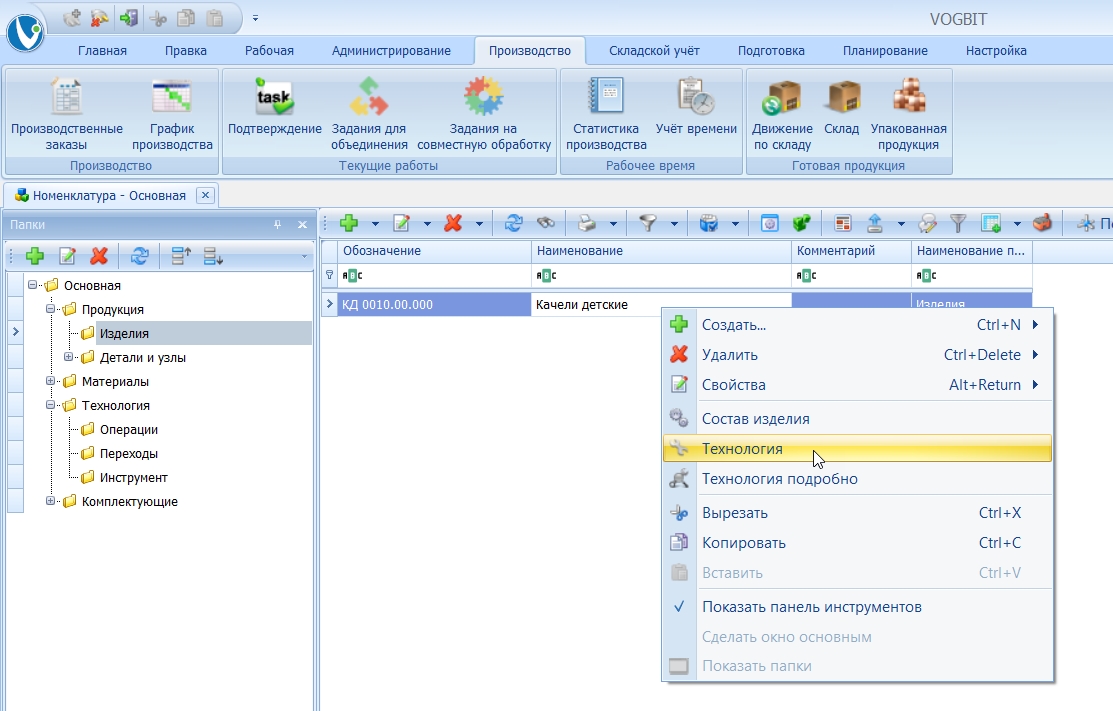
Task: Open Задания для объединения
Action: [369, 115]
